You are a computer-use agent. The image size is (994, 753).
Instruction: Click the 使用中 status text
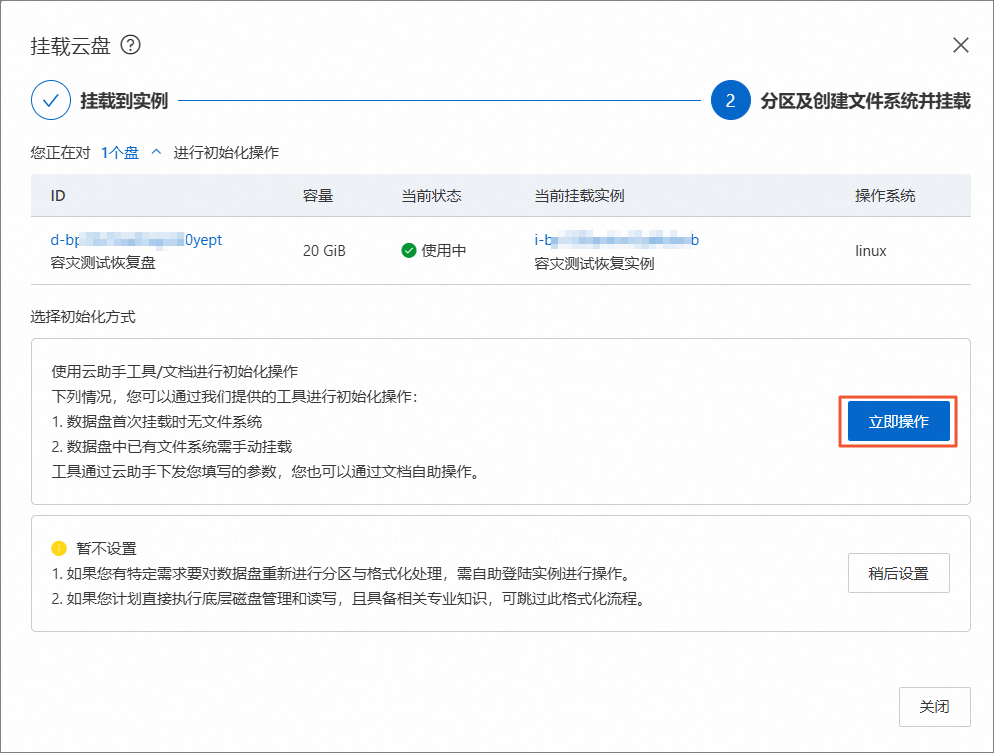pos(444,250)
